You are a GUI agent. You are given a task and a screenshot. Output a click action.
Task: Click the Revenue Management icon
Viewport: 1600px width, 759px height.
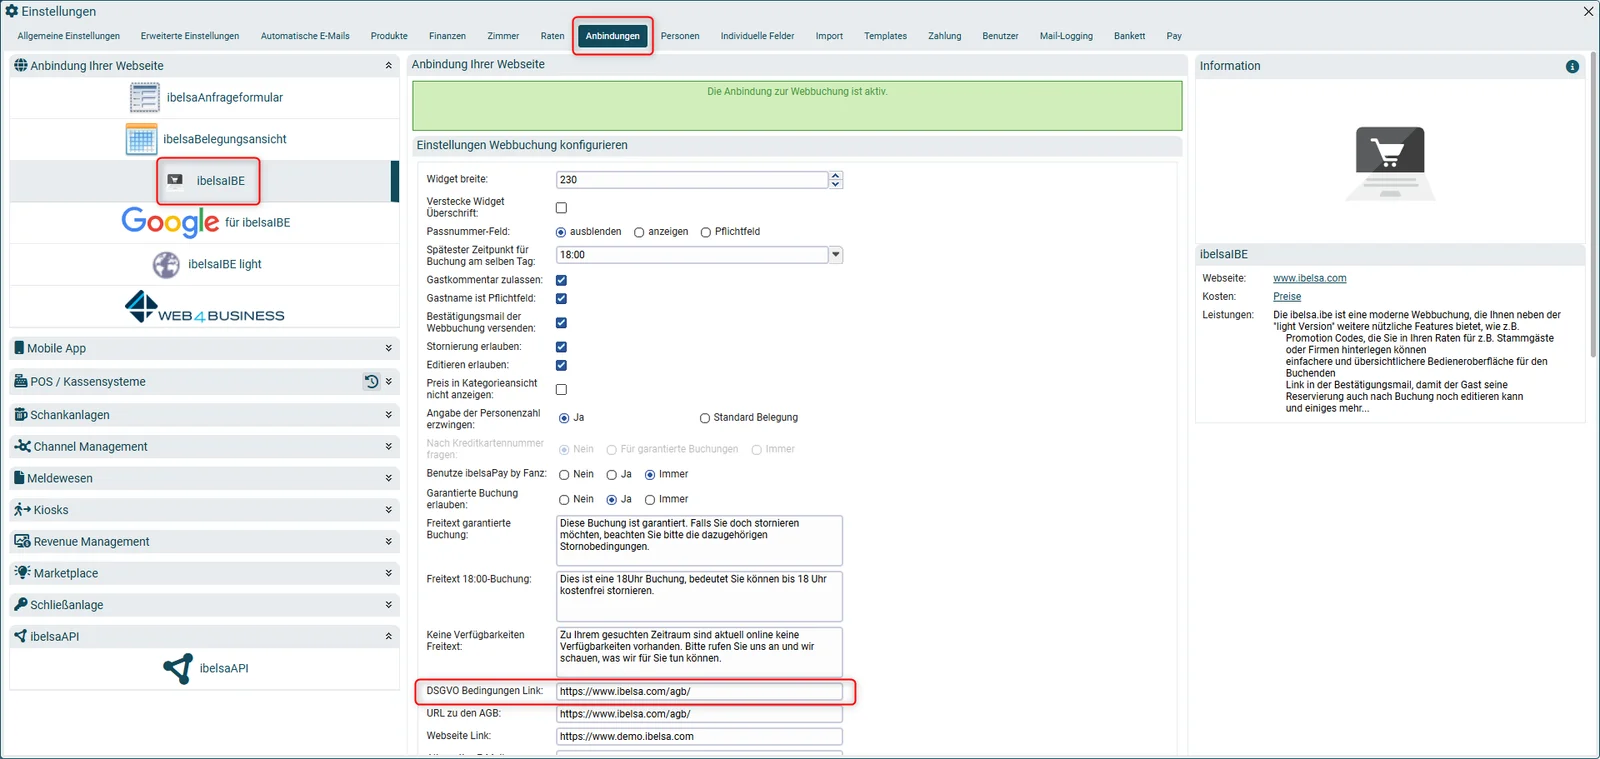(22, 541)
